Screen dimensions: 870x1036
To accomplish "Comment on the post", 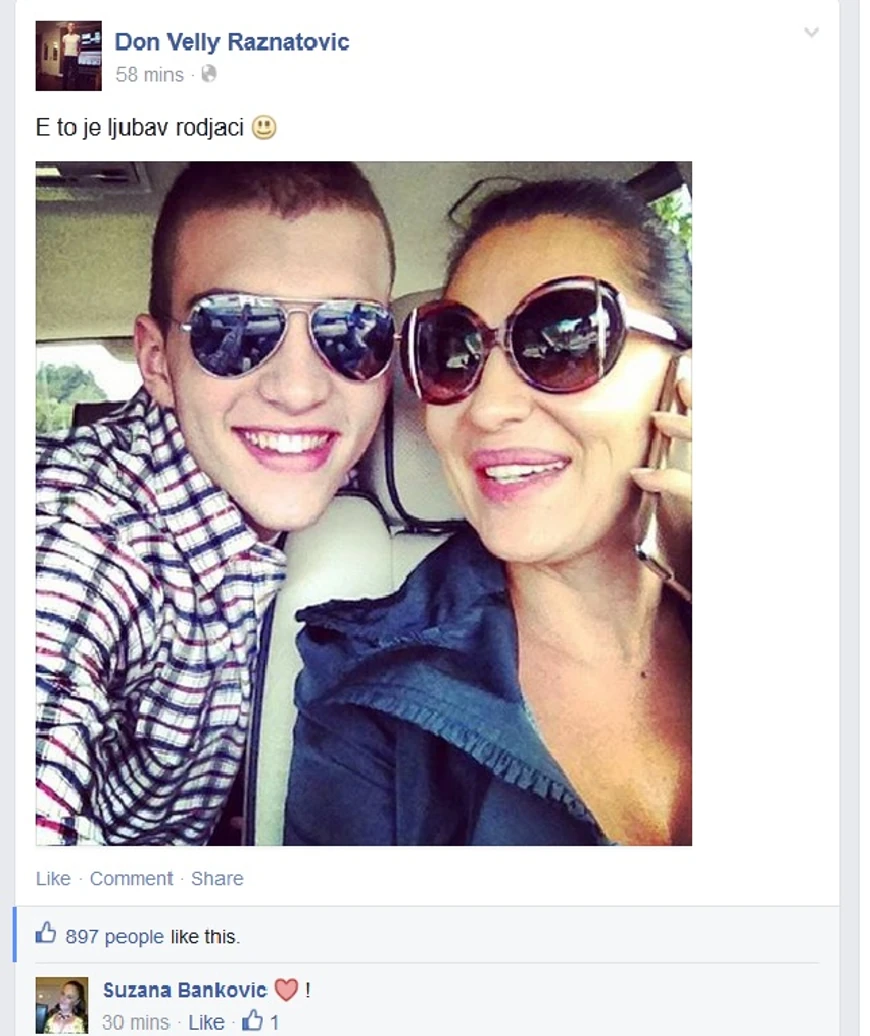I will 131,878.
